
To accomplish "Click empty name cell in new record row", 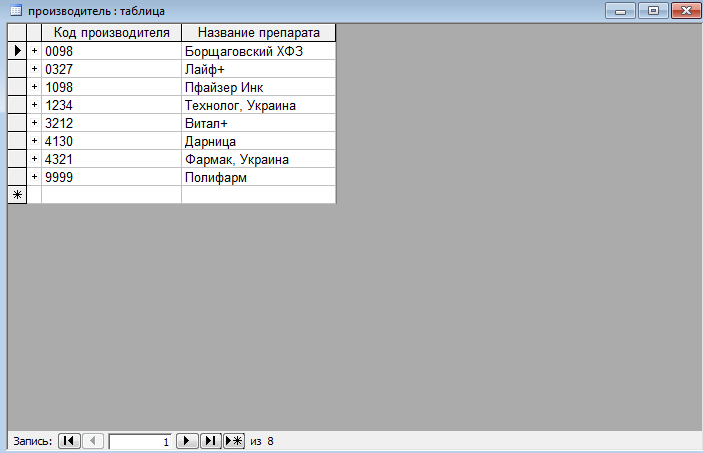I will pyautogui.click(x=259, y=195).
